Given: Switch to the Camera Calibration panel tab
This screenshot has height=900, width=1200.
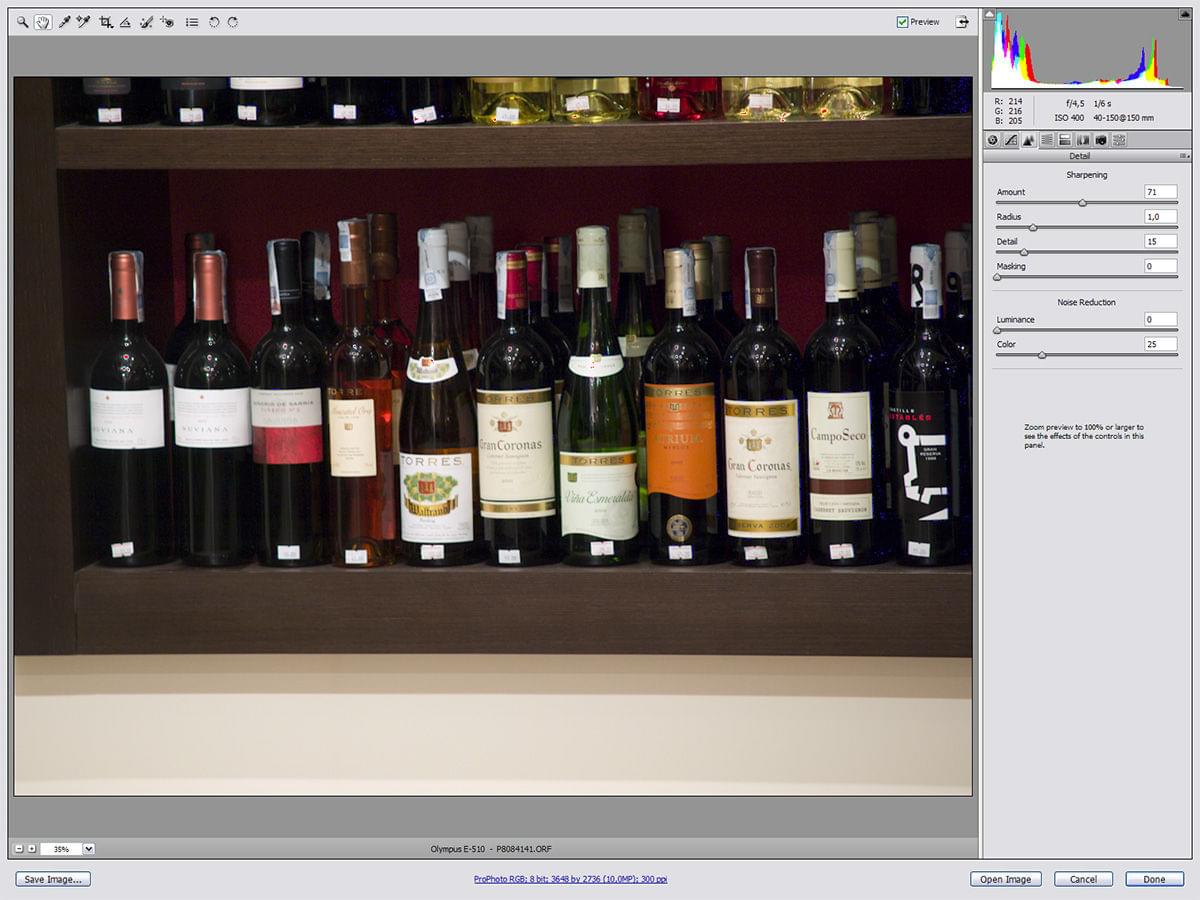Looking at the screenshot, I should tap(1101, 140).
